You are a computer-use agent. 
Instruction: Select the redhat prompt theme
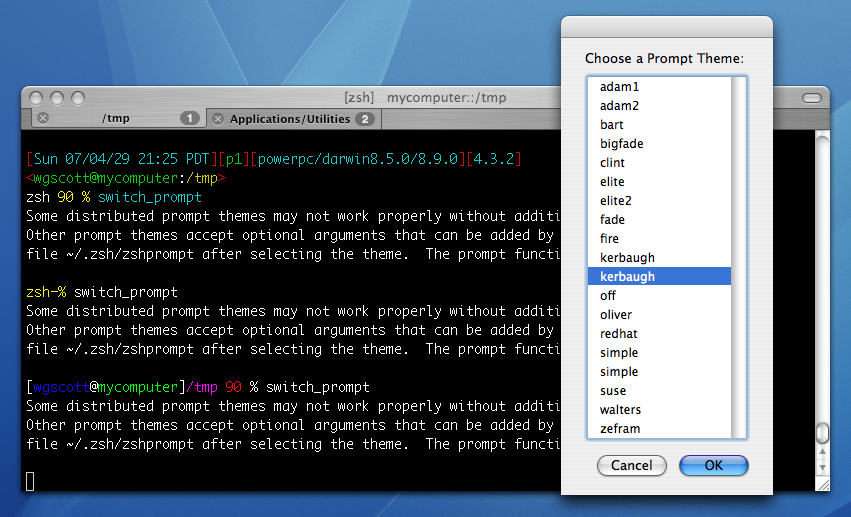(x=659, y=334)
